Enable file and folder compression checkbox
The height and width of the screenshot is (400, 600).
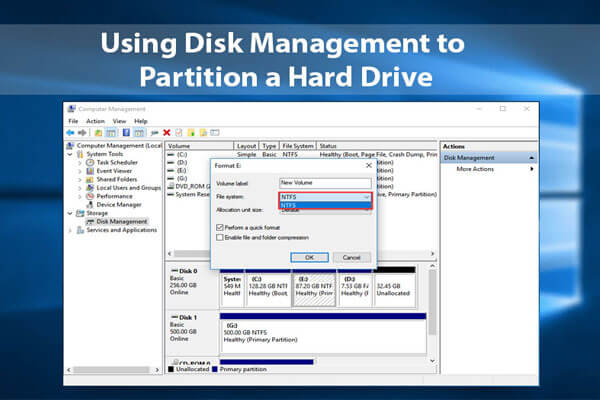[220, 238]
